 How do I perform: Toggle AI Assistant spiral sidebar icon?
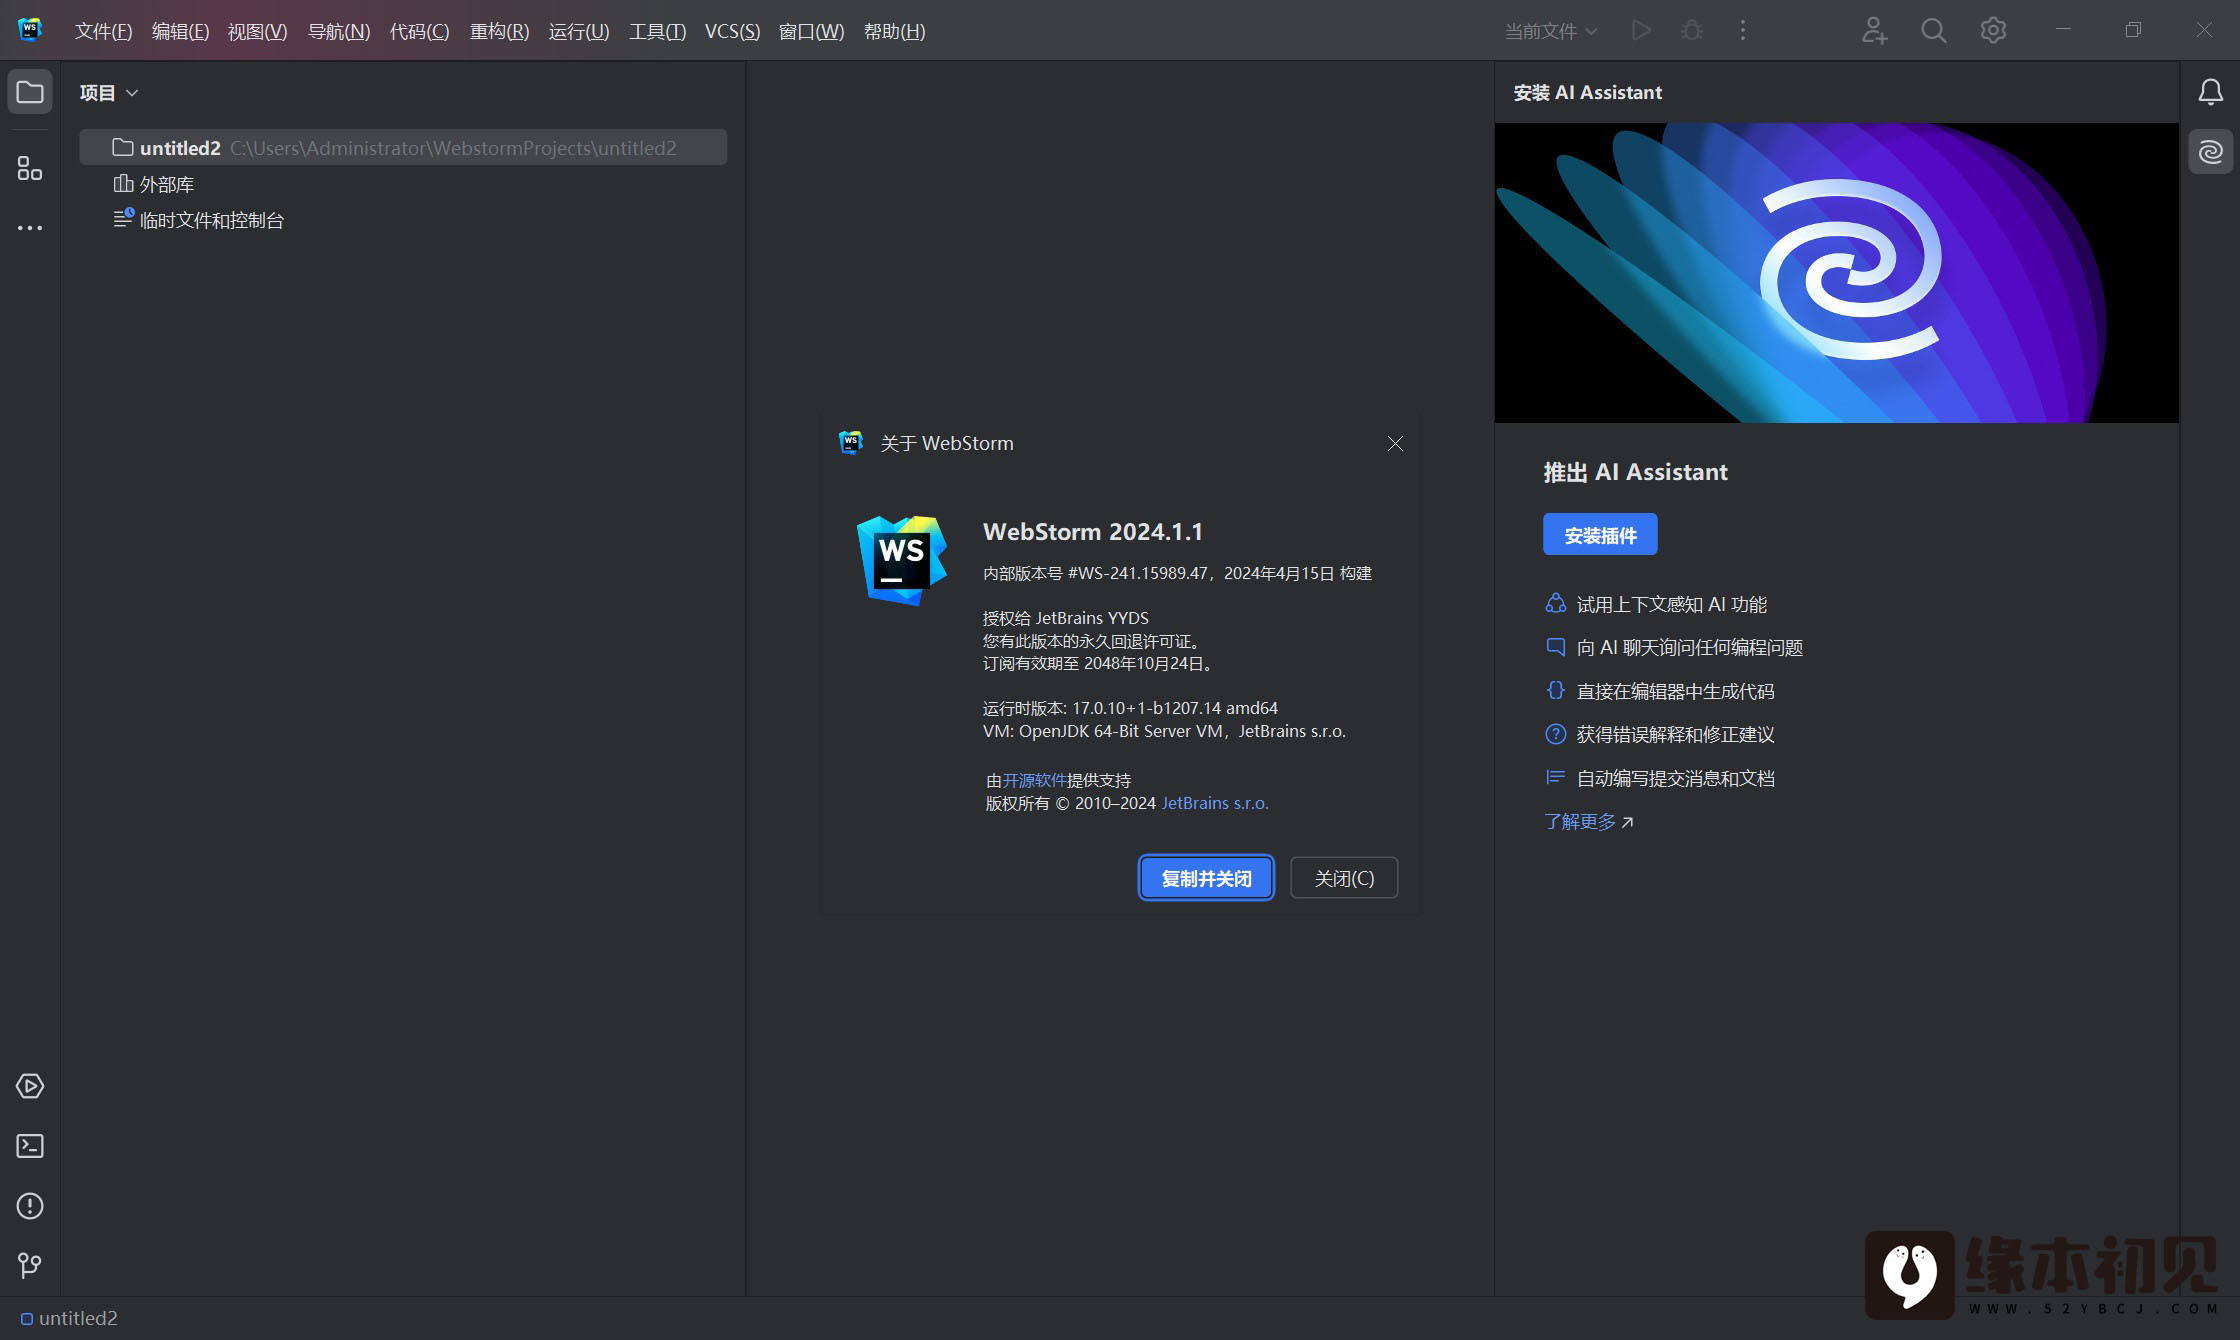pyautogui.click(x=2211, y=152)
